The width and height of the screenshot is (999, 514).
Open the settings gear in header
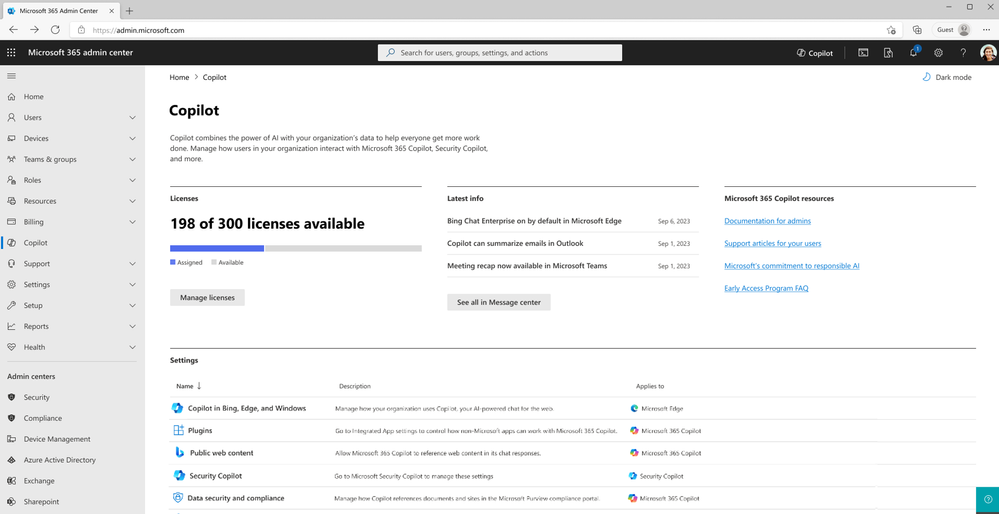938,53
